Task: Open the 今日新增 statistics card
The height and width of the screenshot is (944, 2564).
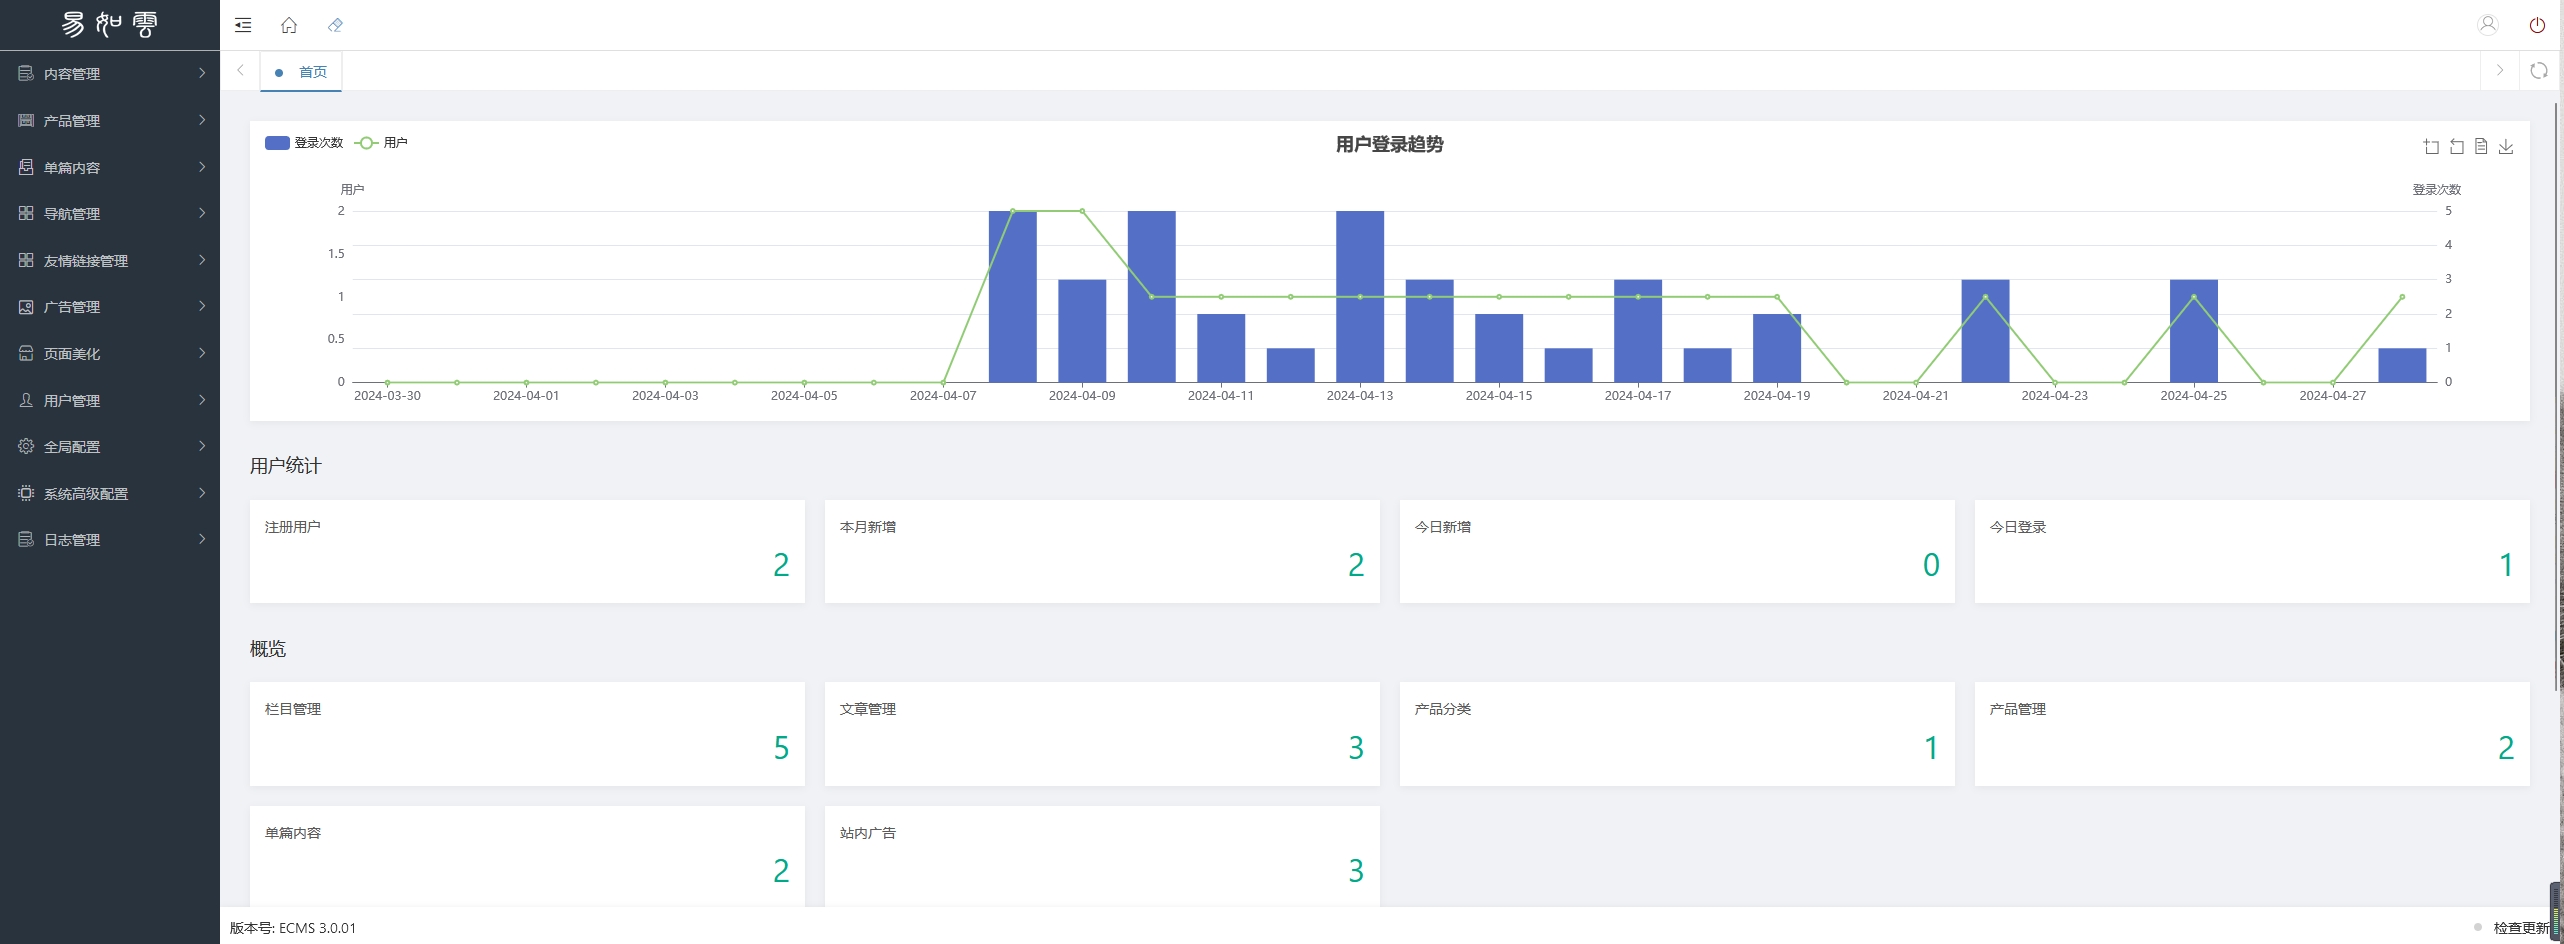Action: click(1677, 551)
